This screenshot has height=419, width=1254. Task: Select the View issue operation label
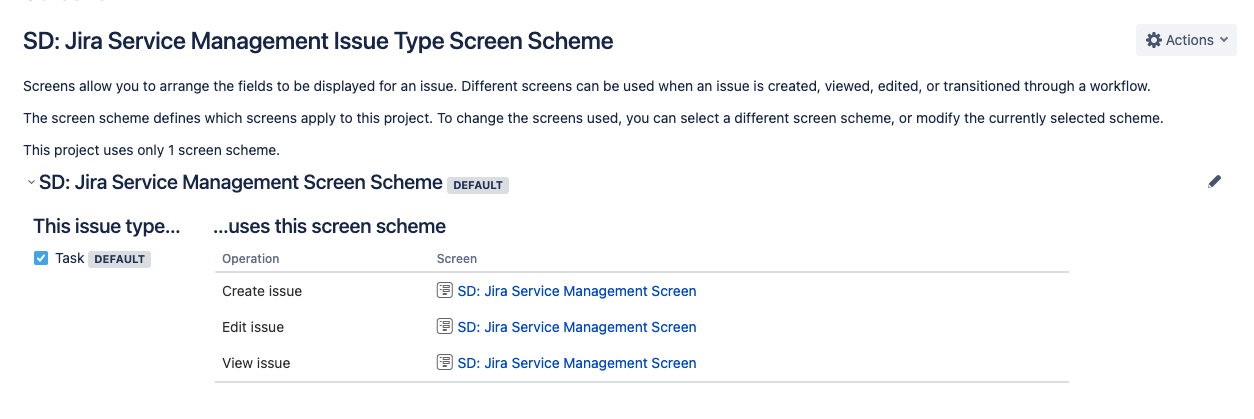256,363
